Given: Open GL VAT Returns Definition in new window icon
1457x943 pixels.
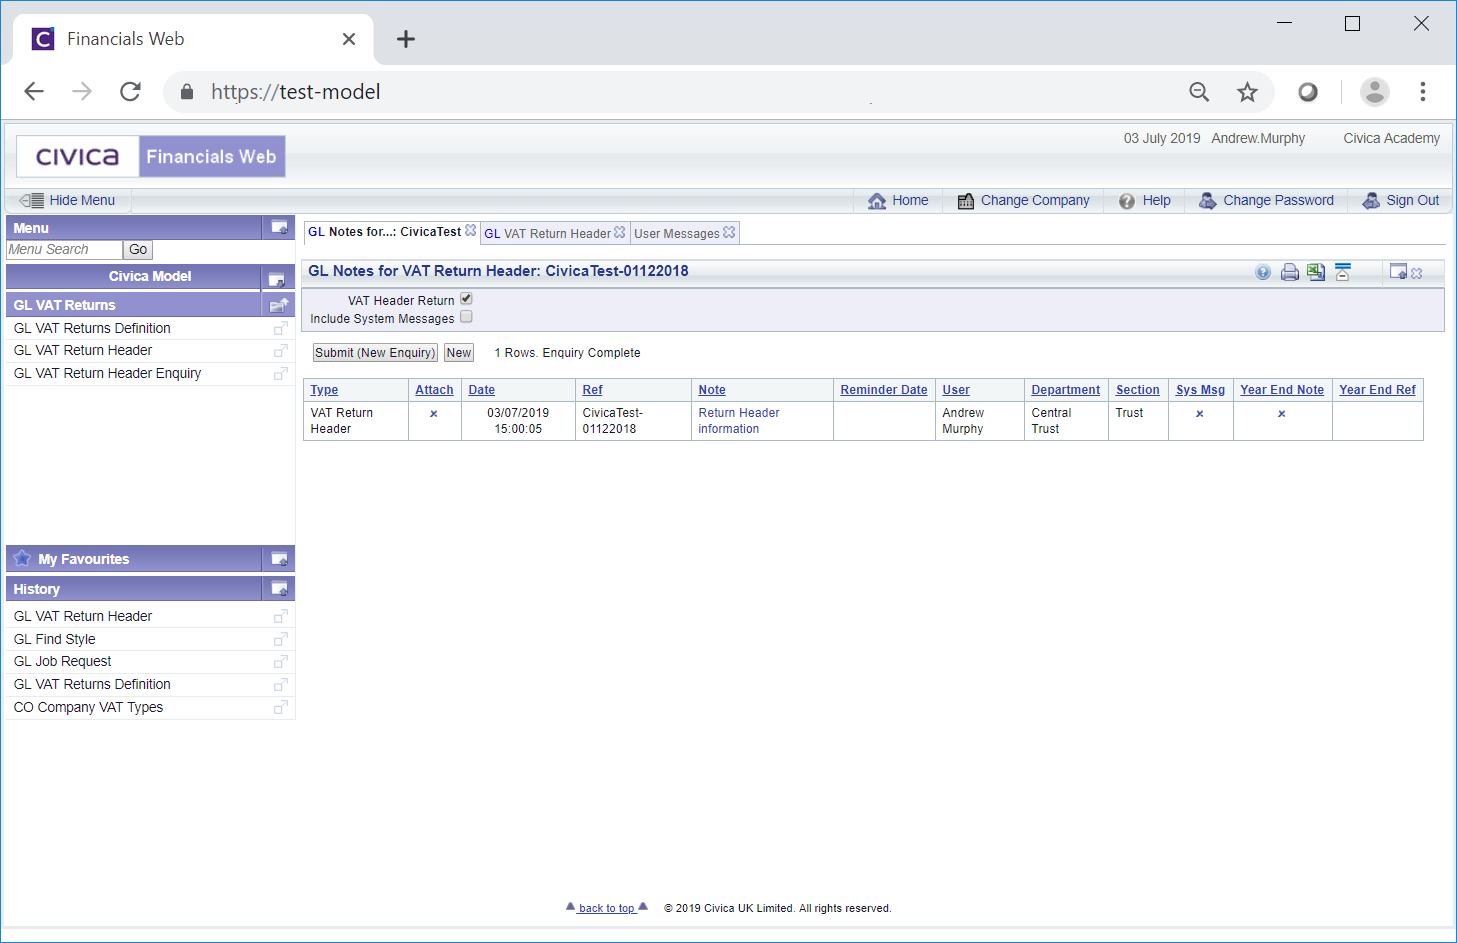Looking at the screenshot, I should click(281, 328).
